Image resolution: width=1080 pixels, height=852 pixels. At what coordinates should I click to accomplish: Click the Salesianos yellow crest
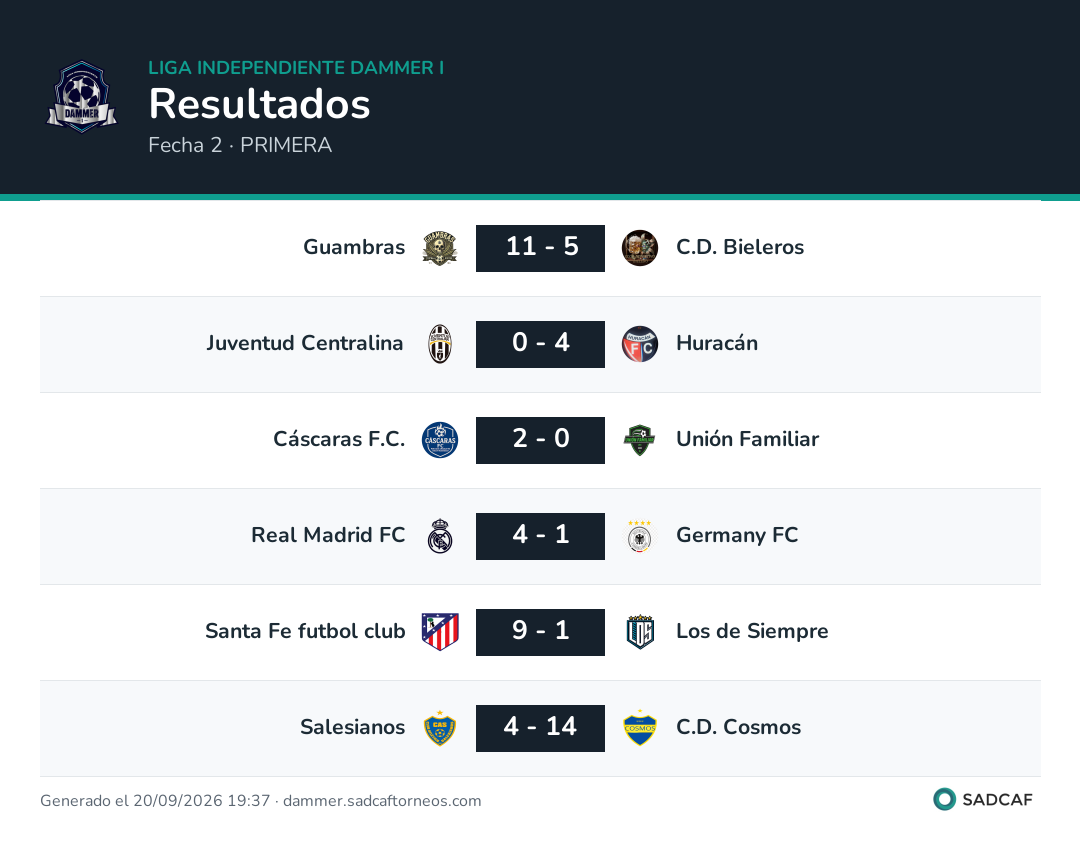440,728
